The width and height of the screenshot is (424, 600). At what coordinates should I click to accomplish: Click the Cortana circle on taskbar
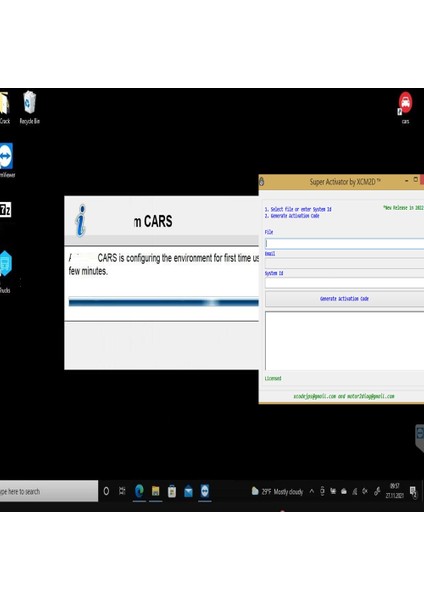[106, 491]
